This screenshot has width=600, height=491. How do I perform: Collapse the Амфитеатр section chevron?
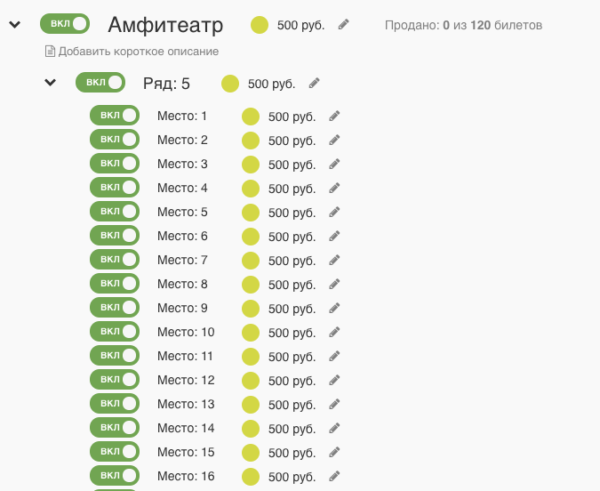coord(15,24)
